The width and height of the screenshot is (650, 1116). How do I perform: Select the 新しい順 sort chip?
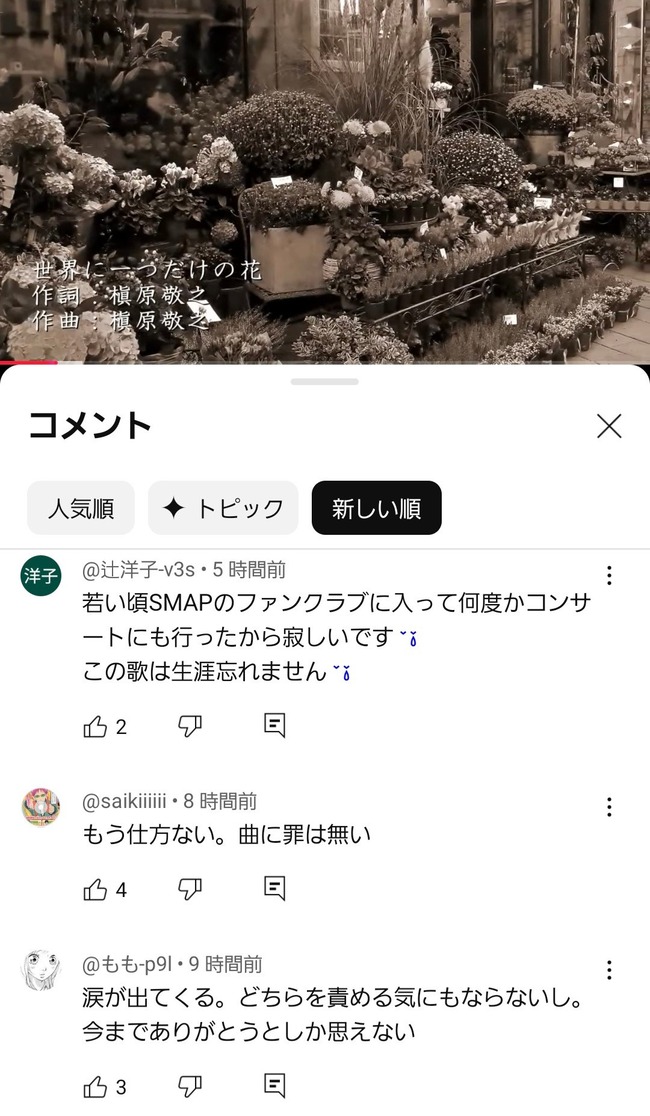pos(377,508)
